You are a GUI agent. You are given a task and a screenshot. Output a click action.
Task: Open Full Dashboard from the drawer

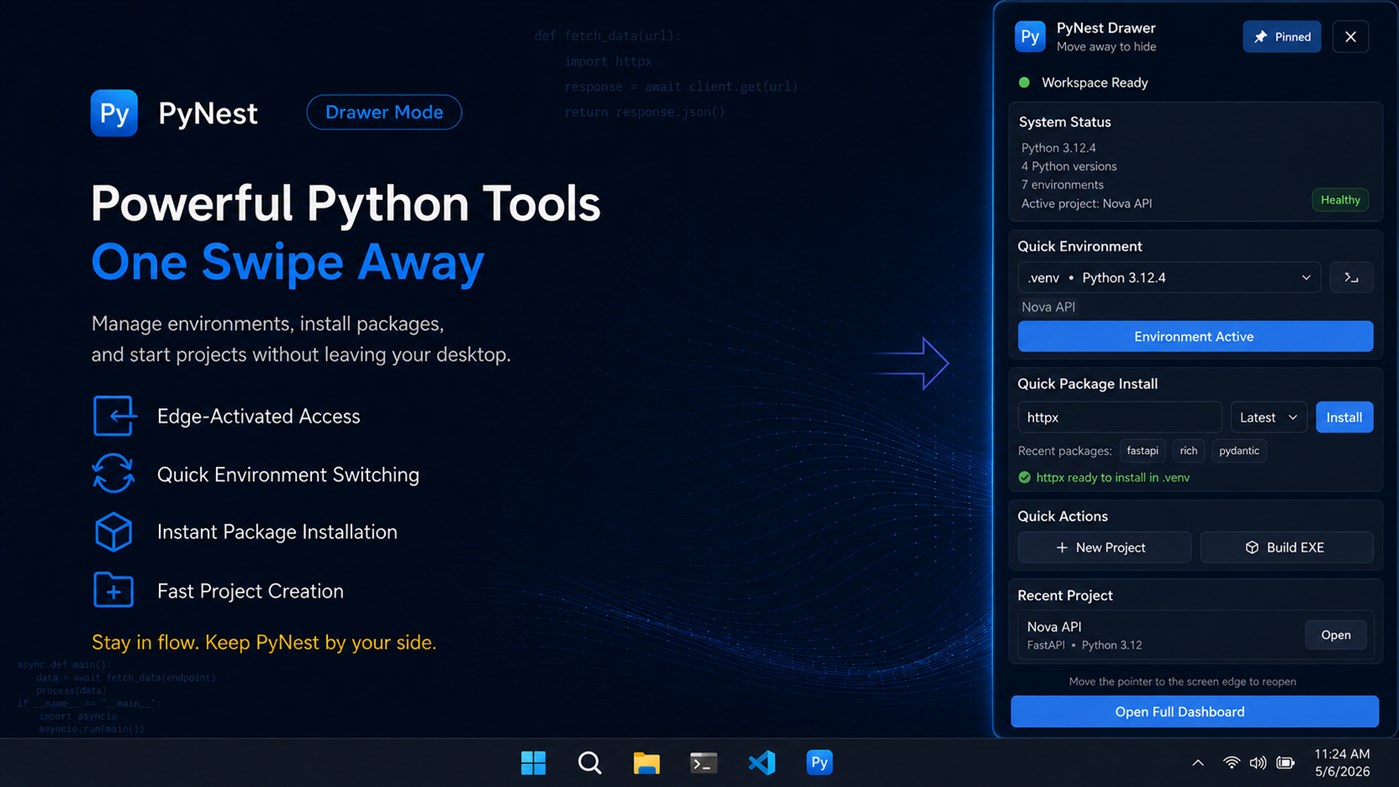tap(1195, 712)
